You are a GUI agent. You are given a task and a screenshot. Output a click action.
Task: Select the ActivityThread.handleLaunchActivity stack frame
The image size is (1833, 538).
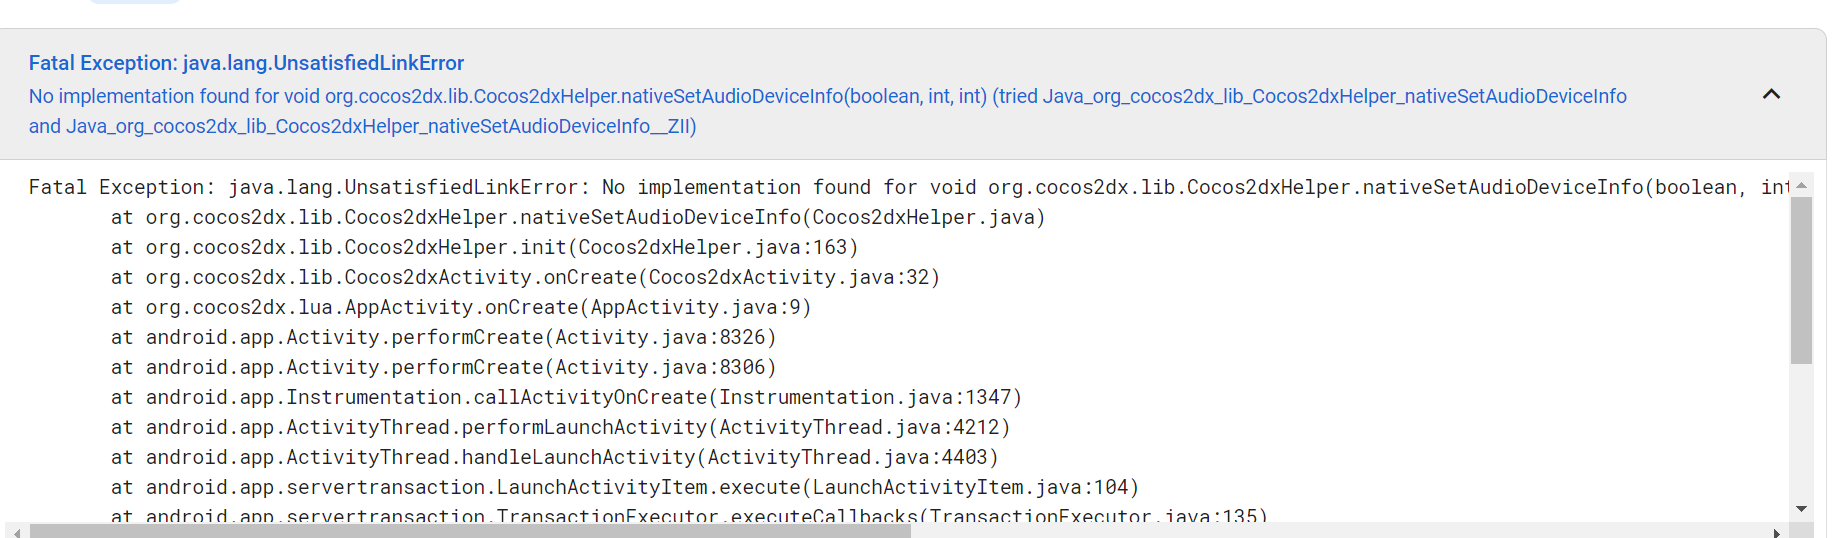554,457
